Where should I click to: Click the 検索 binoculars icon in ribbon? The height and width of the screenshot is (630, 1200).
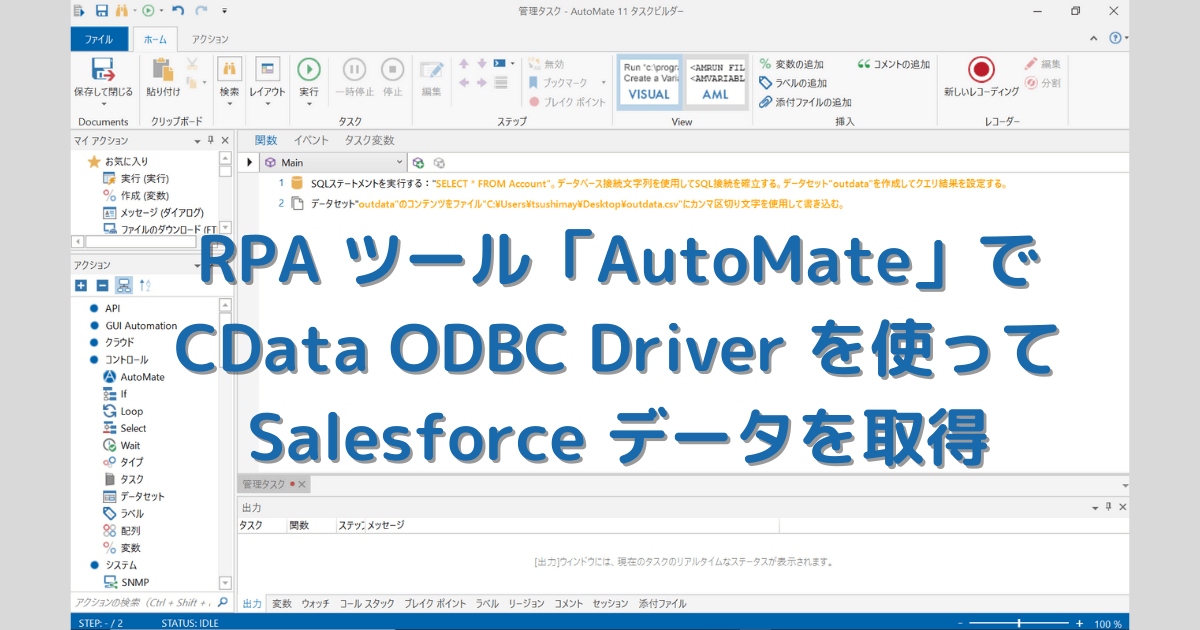pyautogui.click(x=229, y=68)
